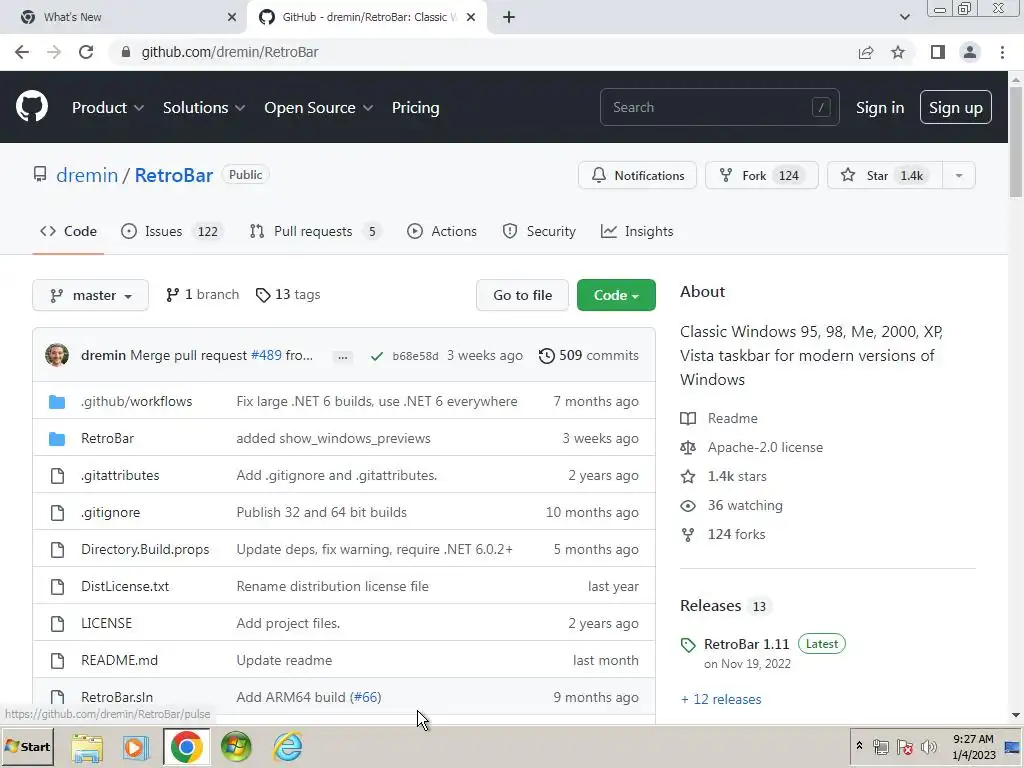Click the browser address bar URL
Viewport: 1024px width, 768px height.
pyautogui.click(x=230, y=52)
